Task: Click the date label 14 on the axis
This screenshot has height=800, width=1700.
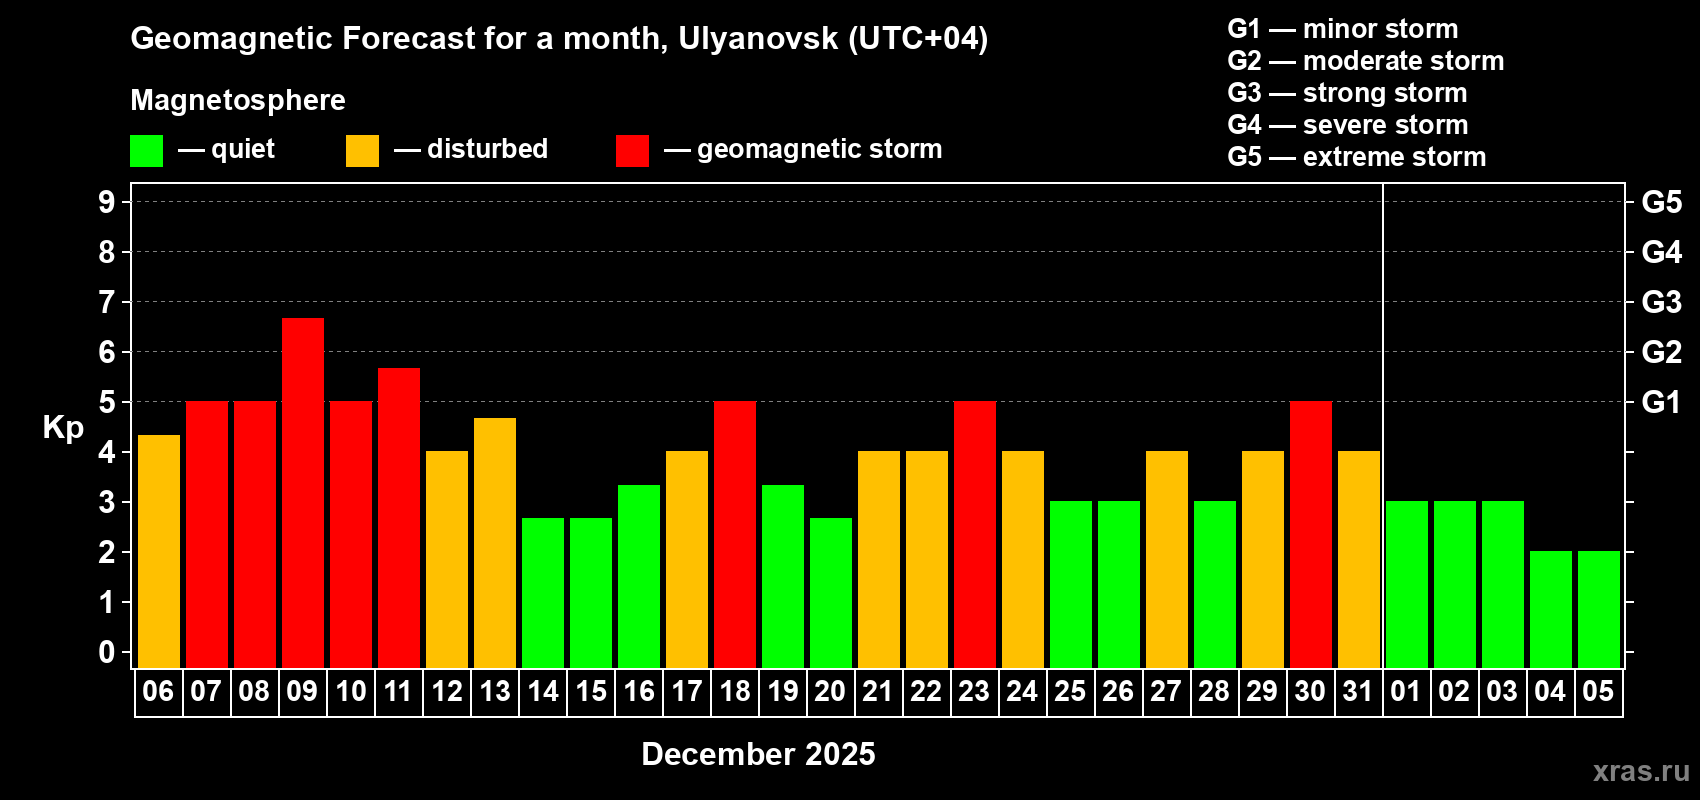Action: (543, 691)
